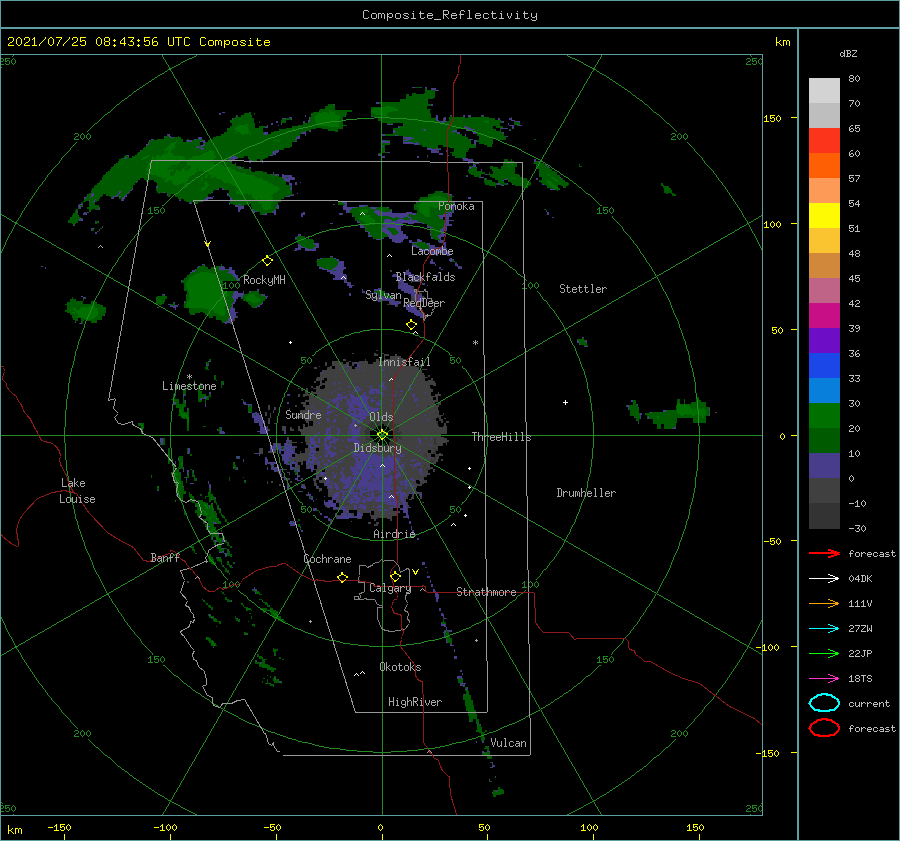
Task: Click the cyan current ellipse icon
Action: [x=824, y=703]
